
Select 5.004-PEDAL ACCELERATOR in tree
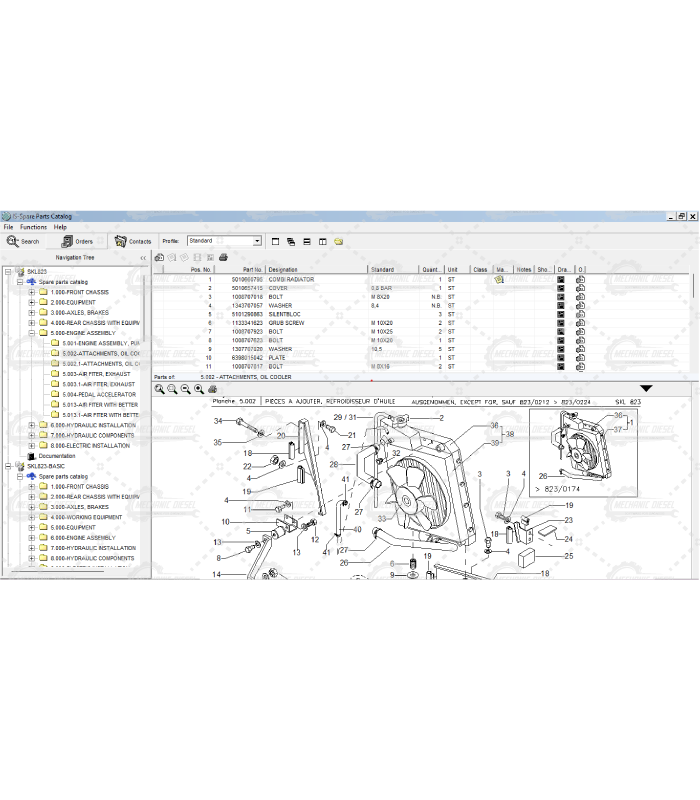point(98,394)
